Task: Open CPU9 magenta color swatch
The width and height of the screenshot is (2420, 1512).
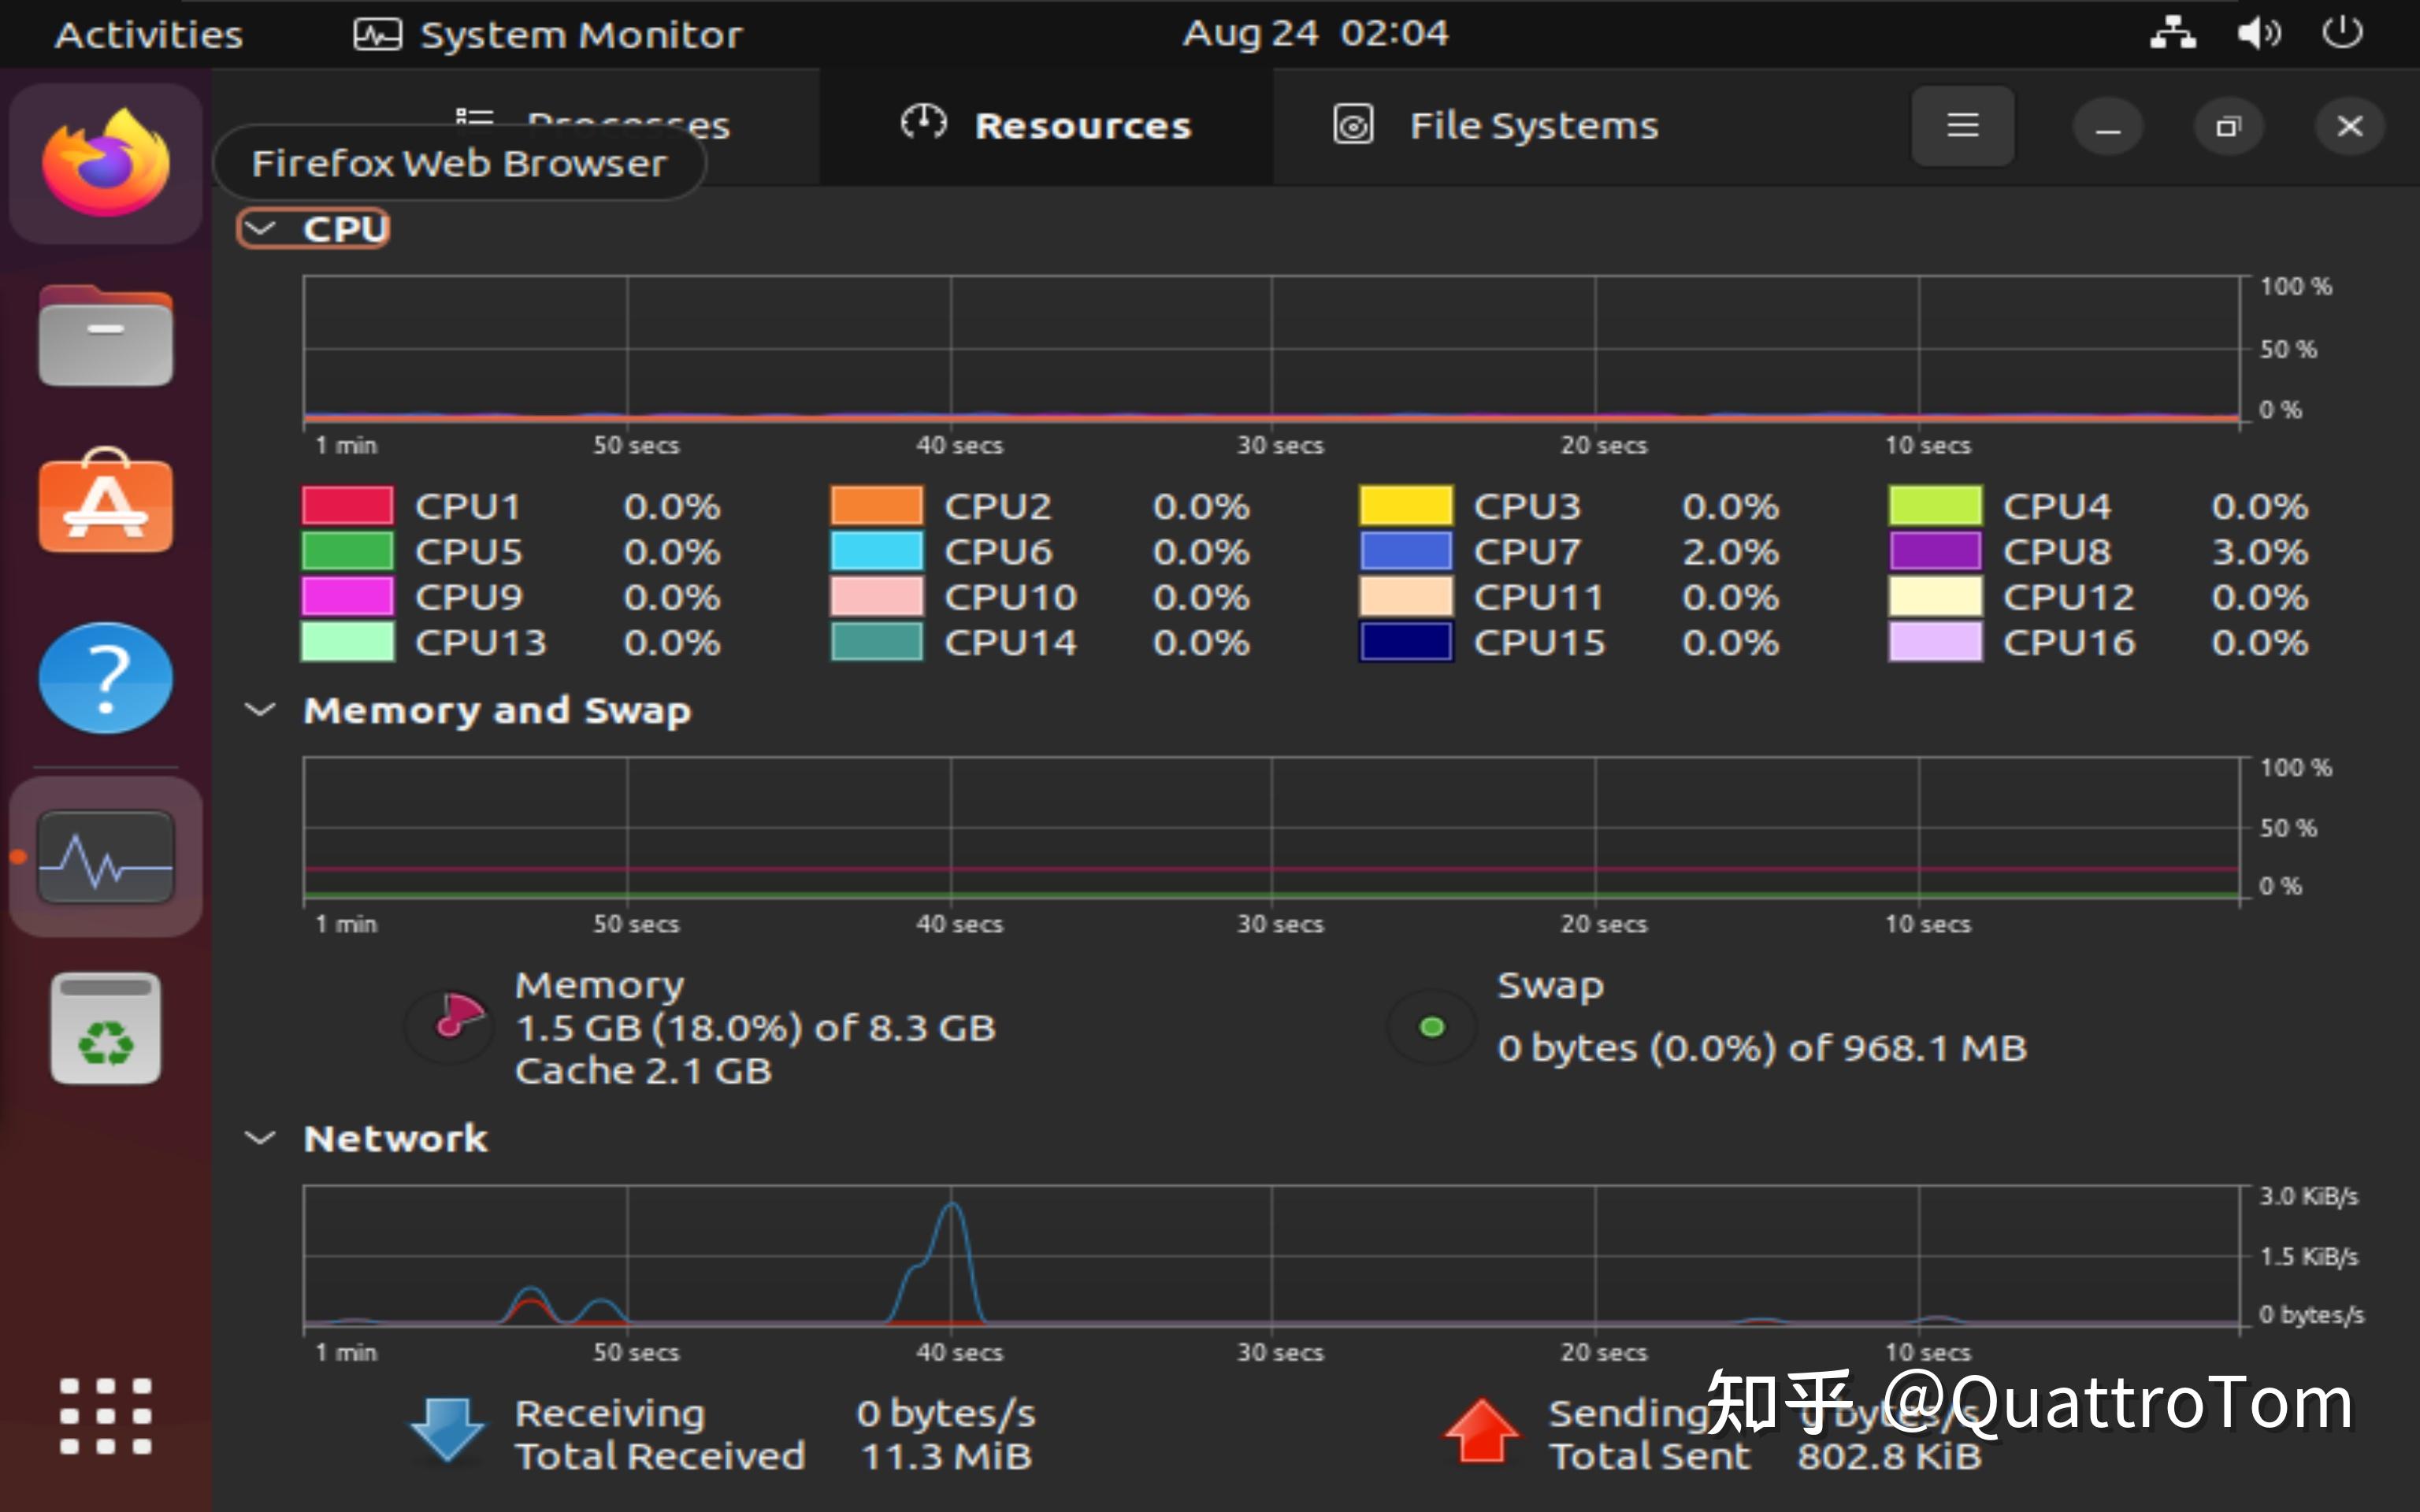Action: (x=347, y=597)
